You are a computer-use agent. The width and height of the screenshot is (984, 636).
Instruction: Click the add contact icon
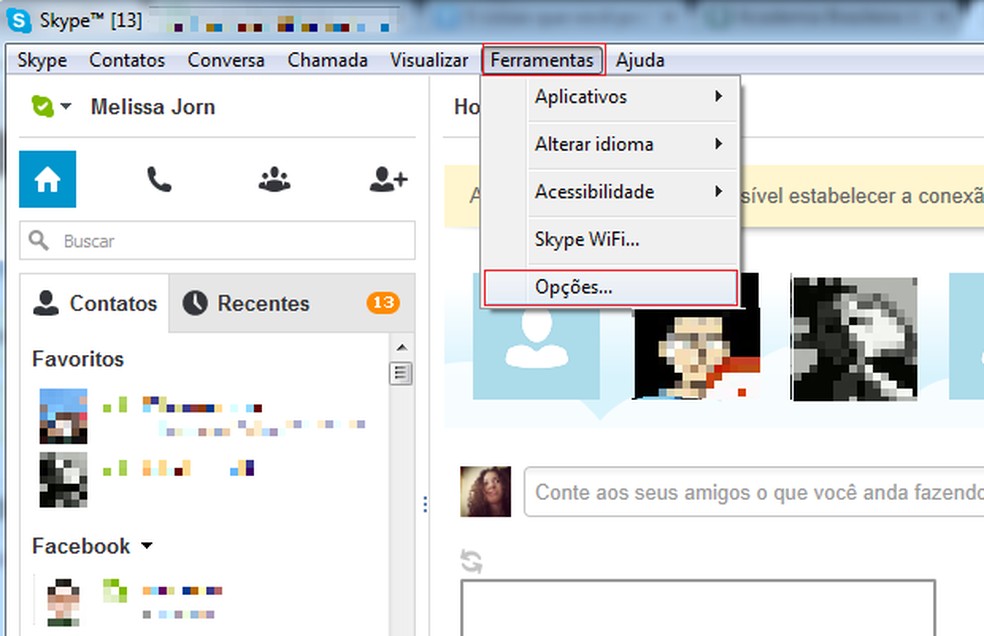coord(388,179)
